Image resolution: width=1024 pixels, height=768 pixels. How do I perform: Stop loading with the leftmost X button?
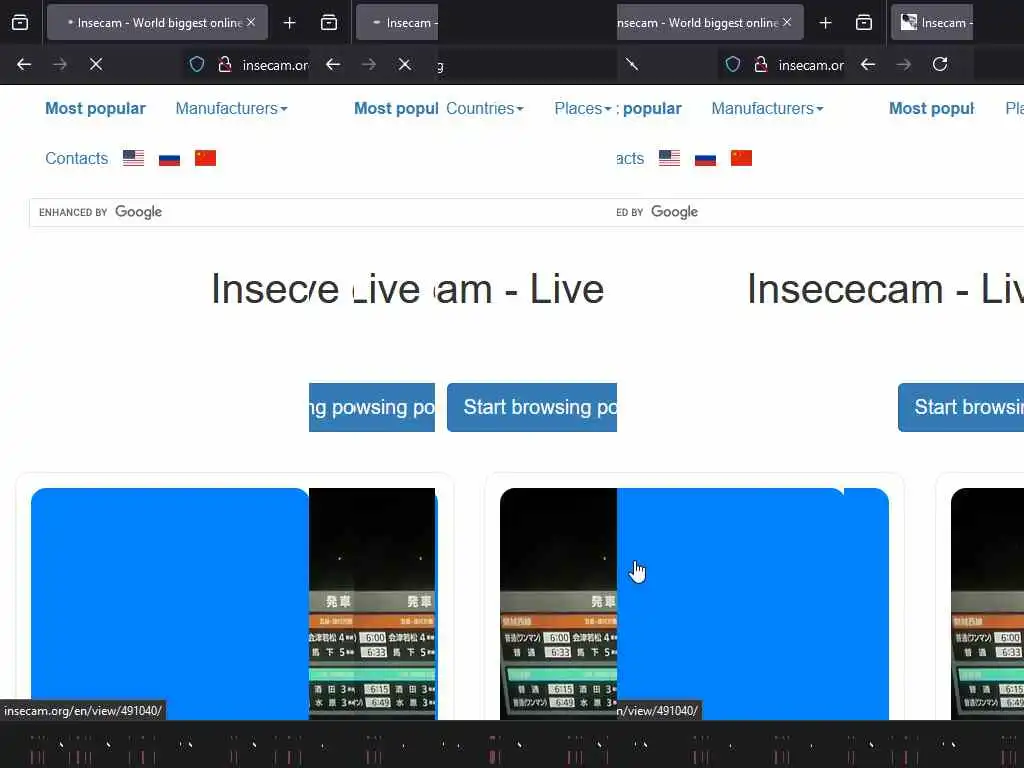[x=96, y=64]
